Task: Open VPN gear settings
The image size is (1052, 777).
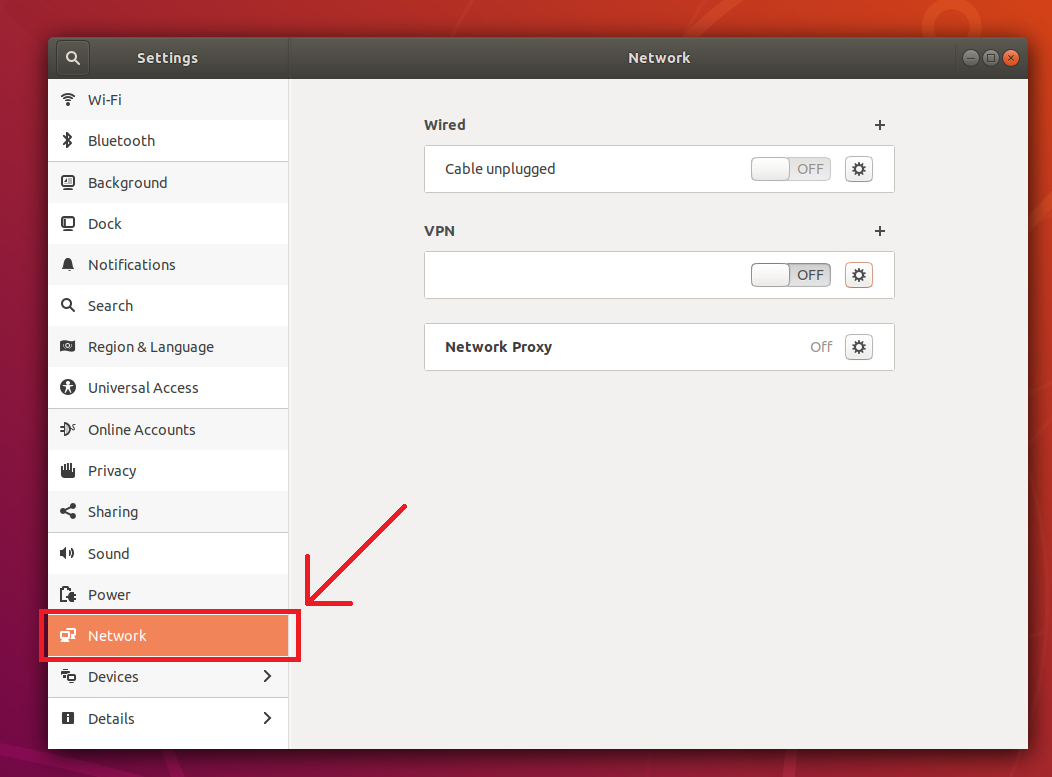Action: click(x=858, y=275)
